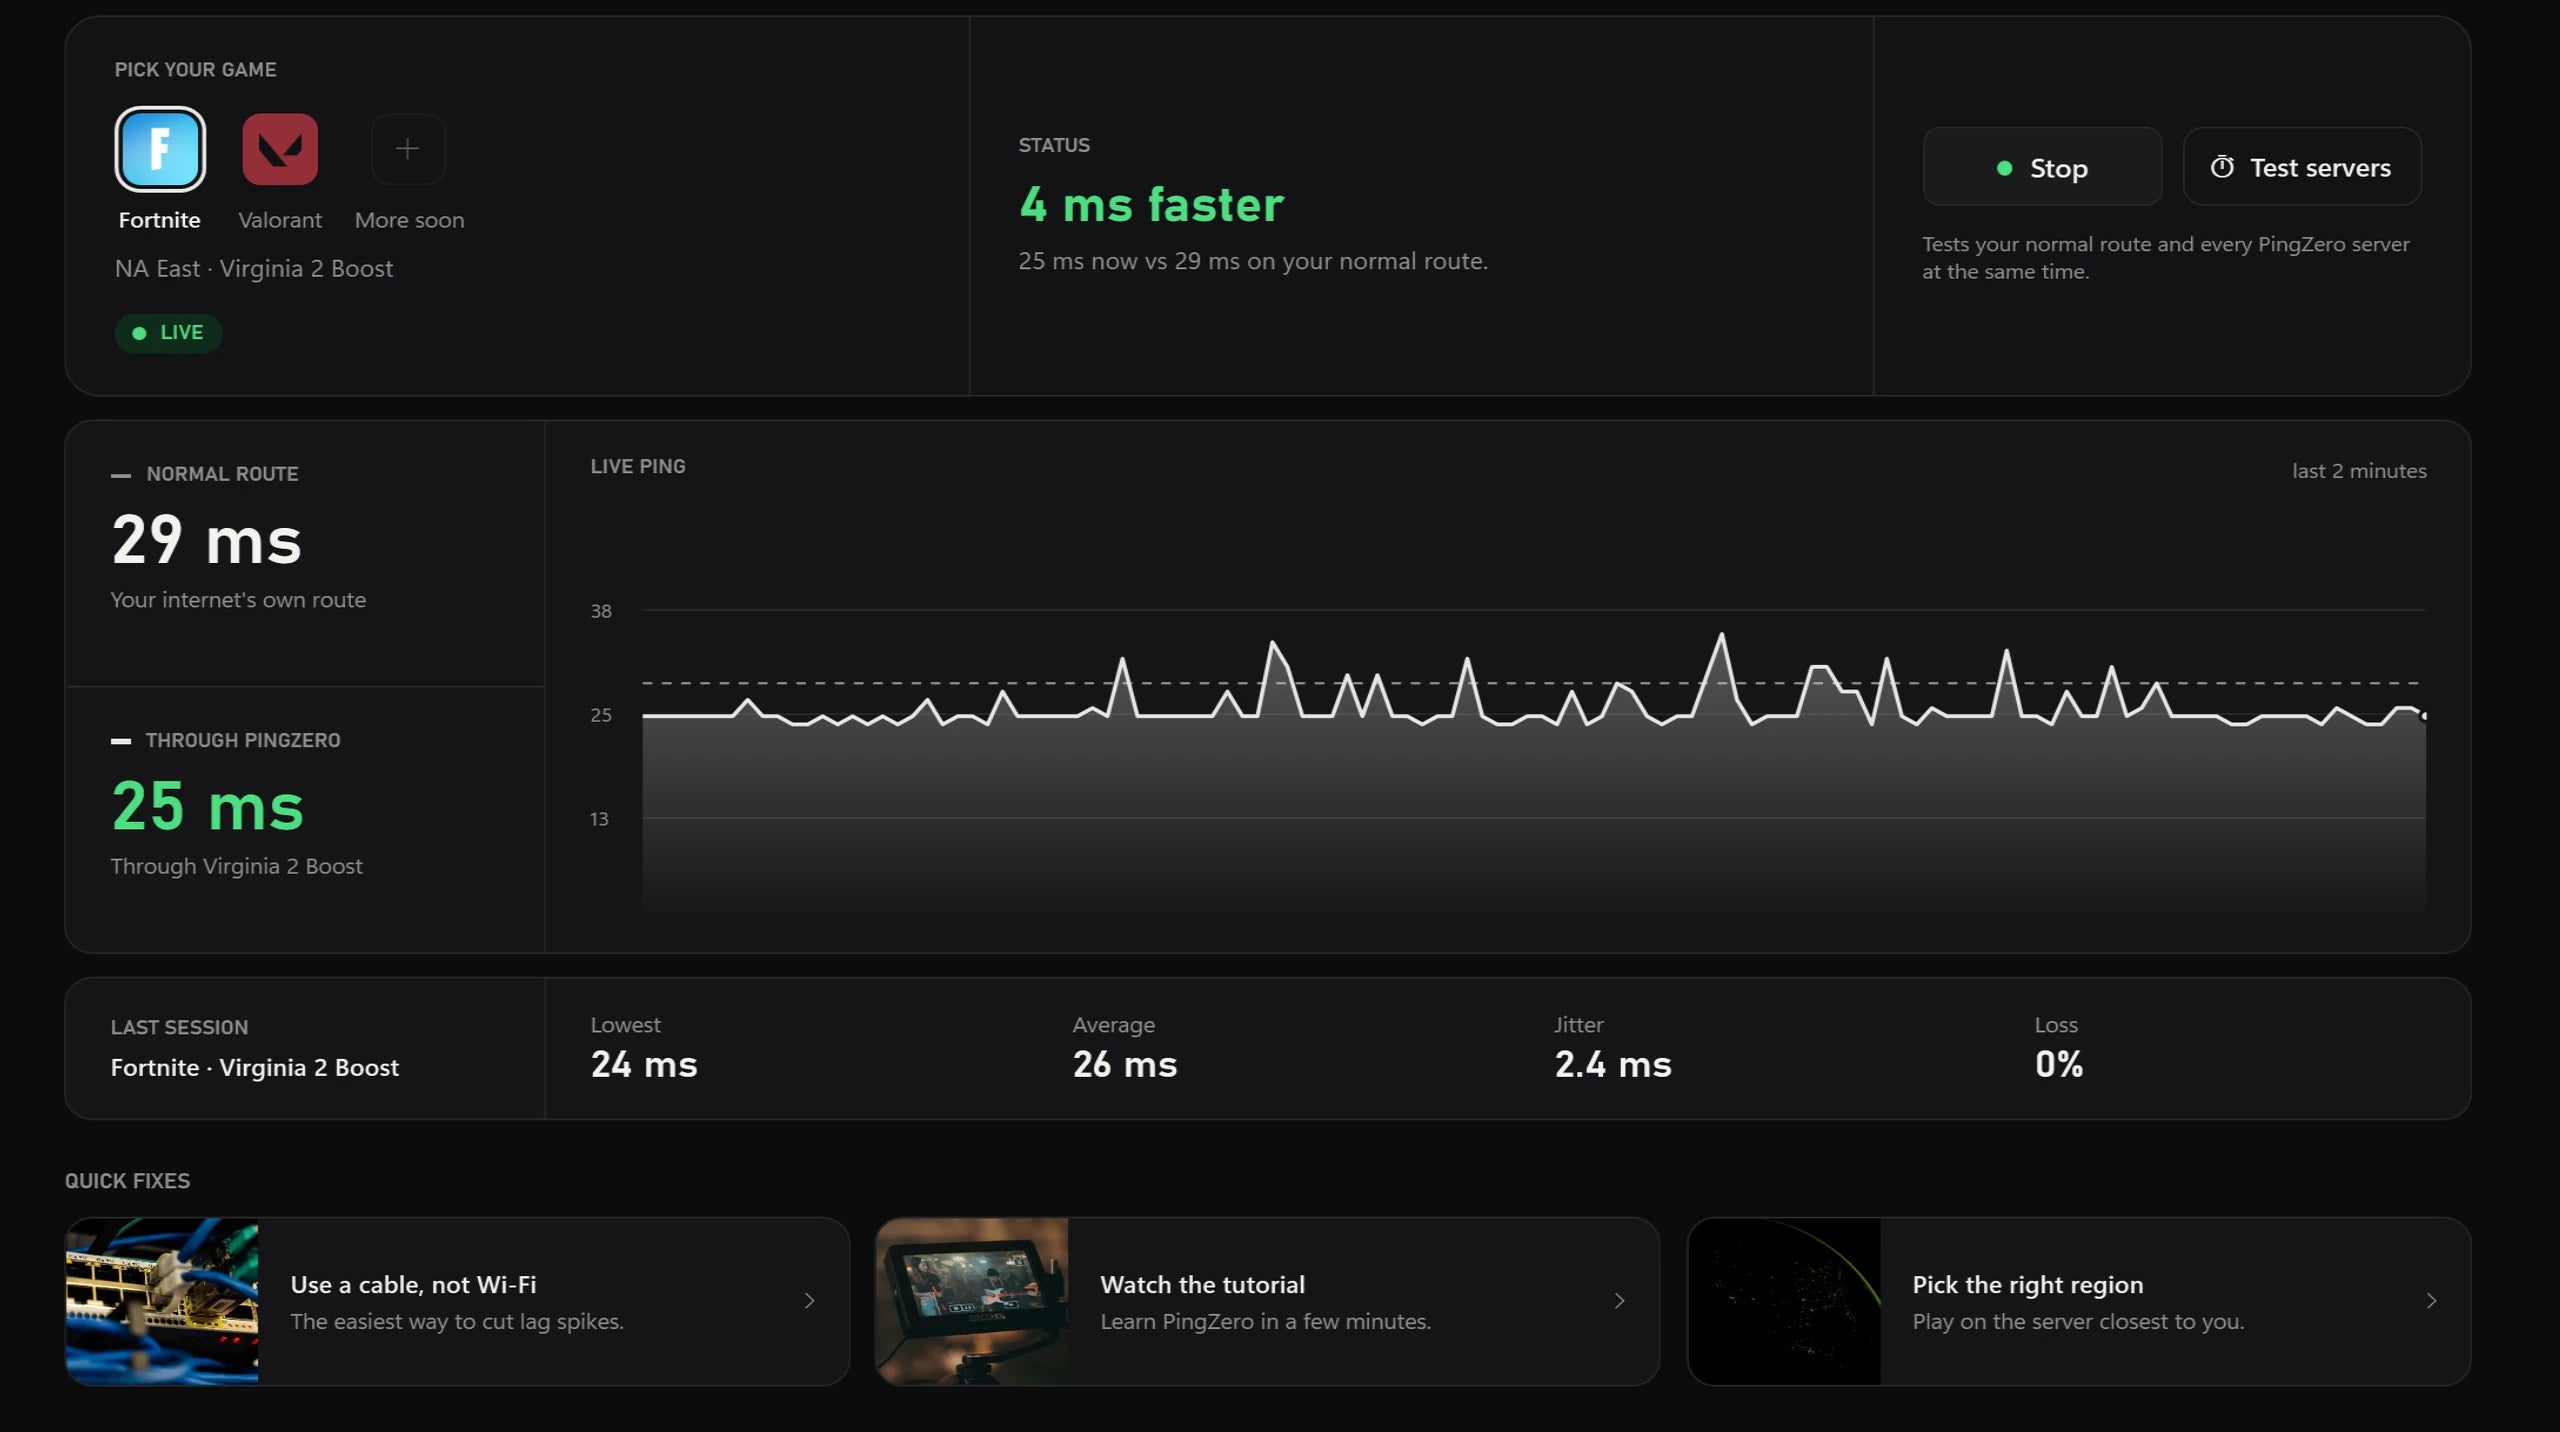Click chevron on Use a cable card
This screenshot has height=1432, width=2560.
tap(810, 1301)
